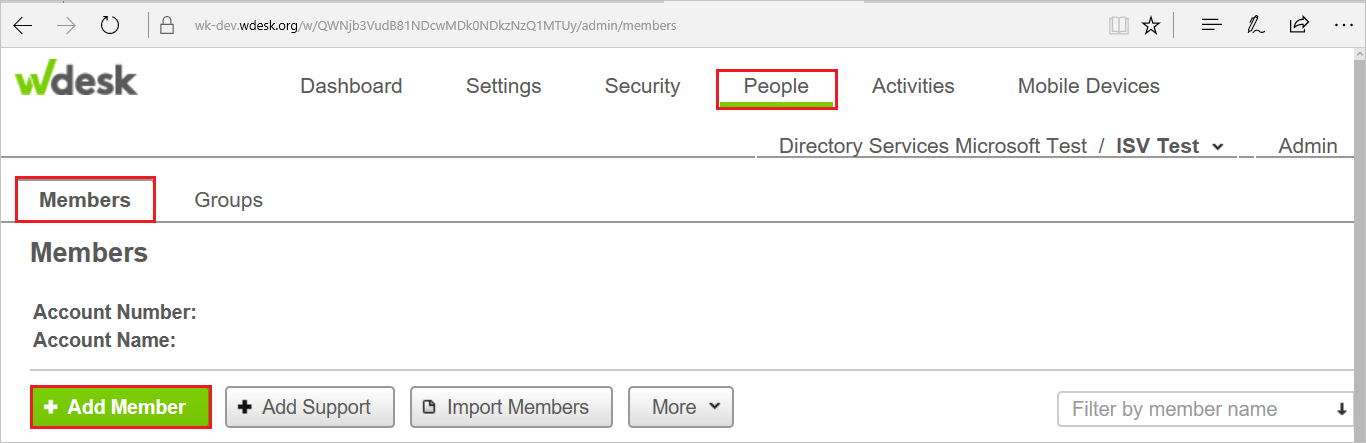This screenshot has height=443, width=1366.
Task: Open the browser more options ellipsis
Action: coord(1343,25)
